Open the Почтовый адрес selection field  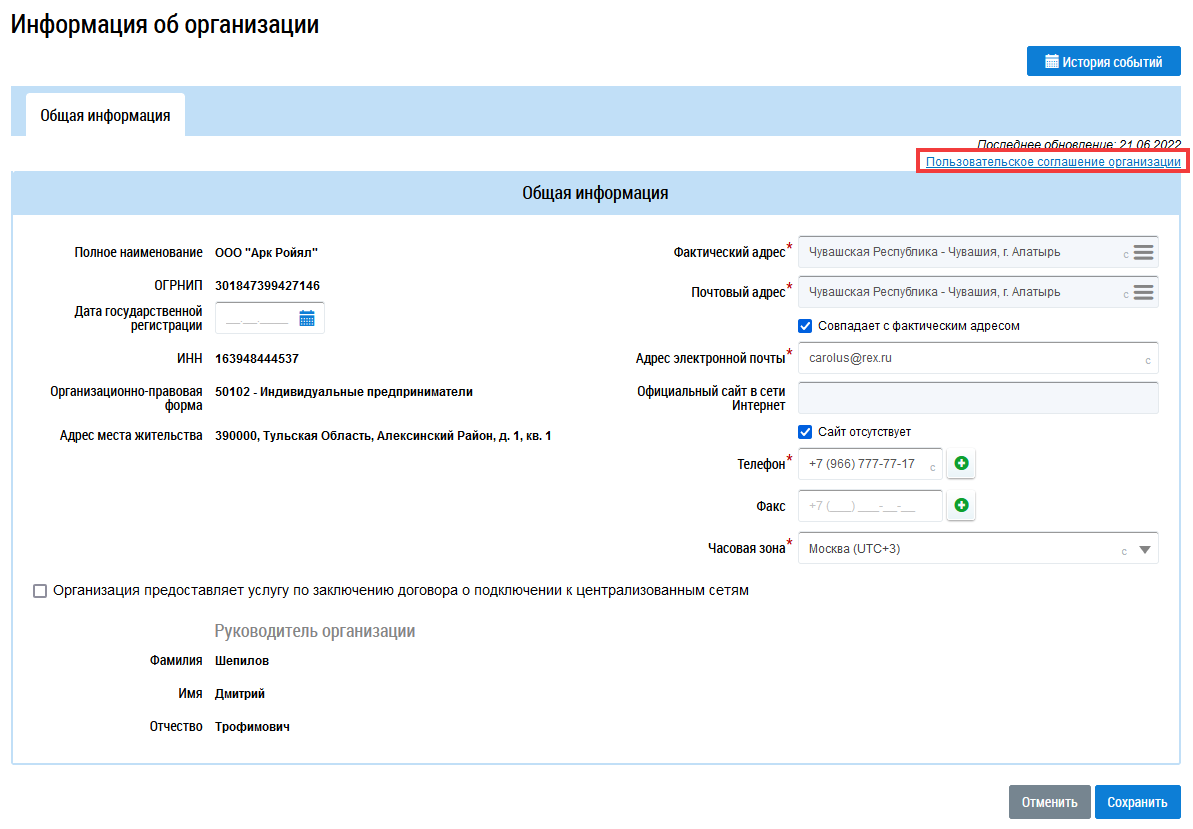(960, 292)
